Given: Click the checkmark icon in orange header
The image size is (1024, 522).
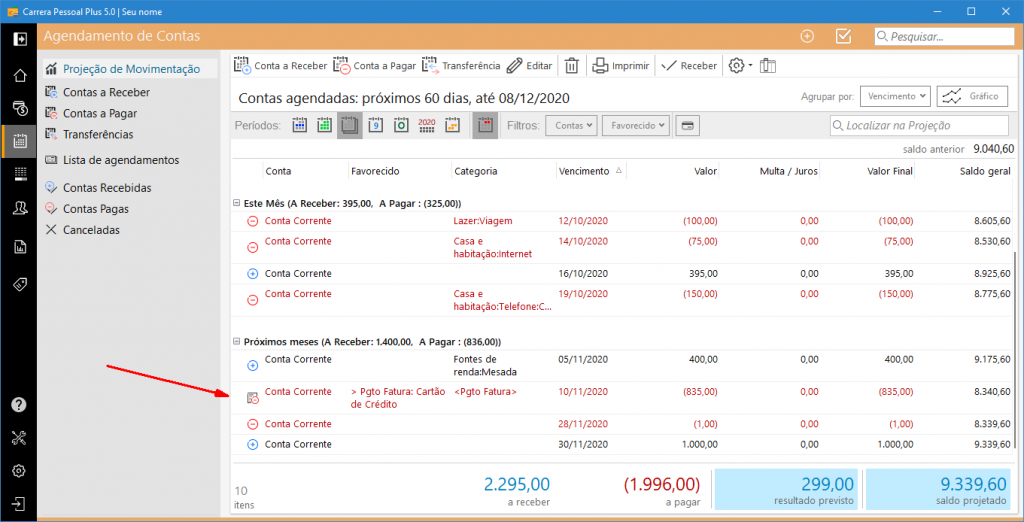Looking at the screenshot, I should click(842, 36).
